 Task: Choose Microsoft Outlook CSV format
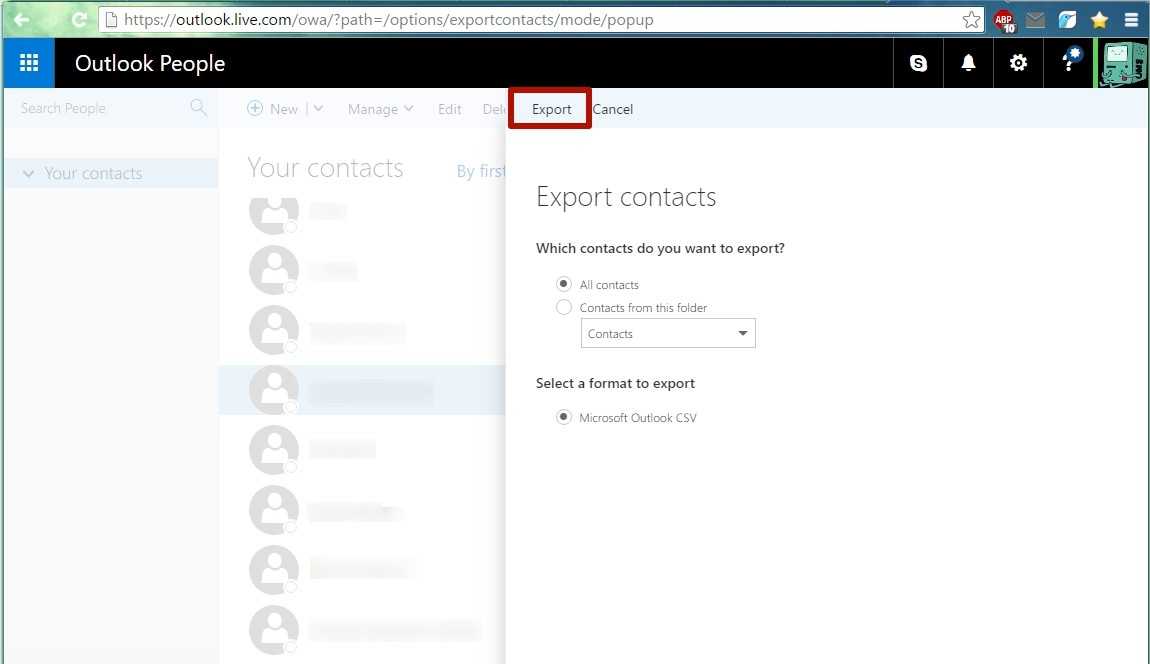[564, 417]
